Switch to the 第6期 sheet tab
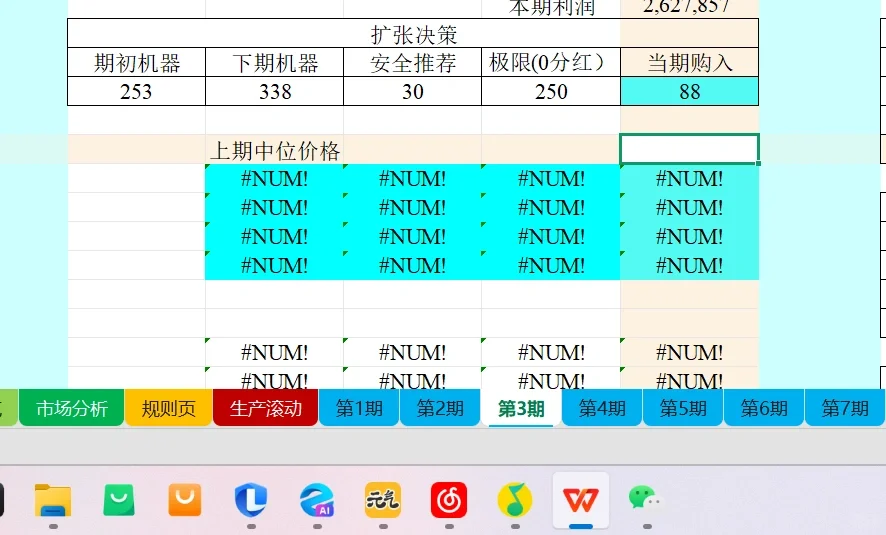This screenshot has height=535, width=886. coord(764,407)
